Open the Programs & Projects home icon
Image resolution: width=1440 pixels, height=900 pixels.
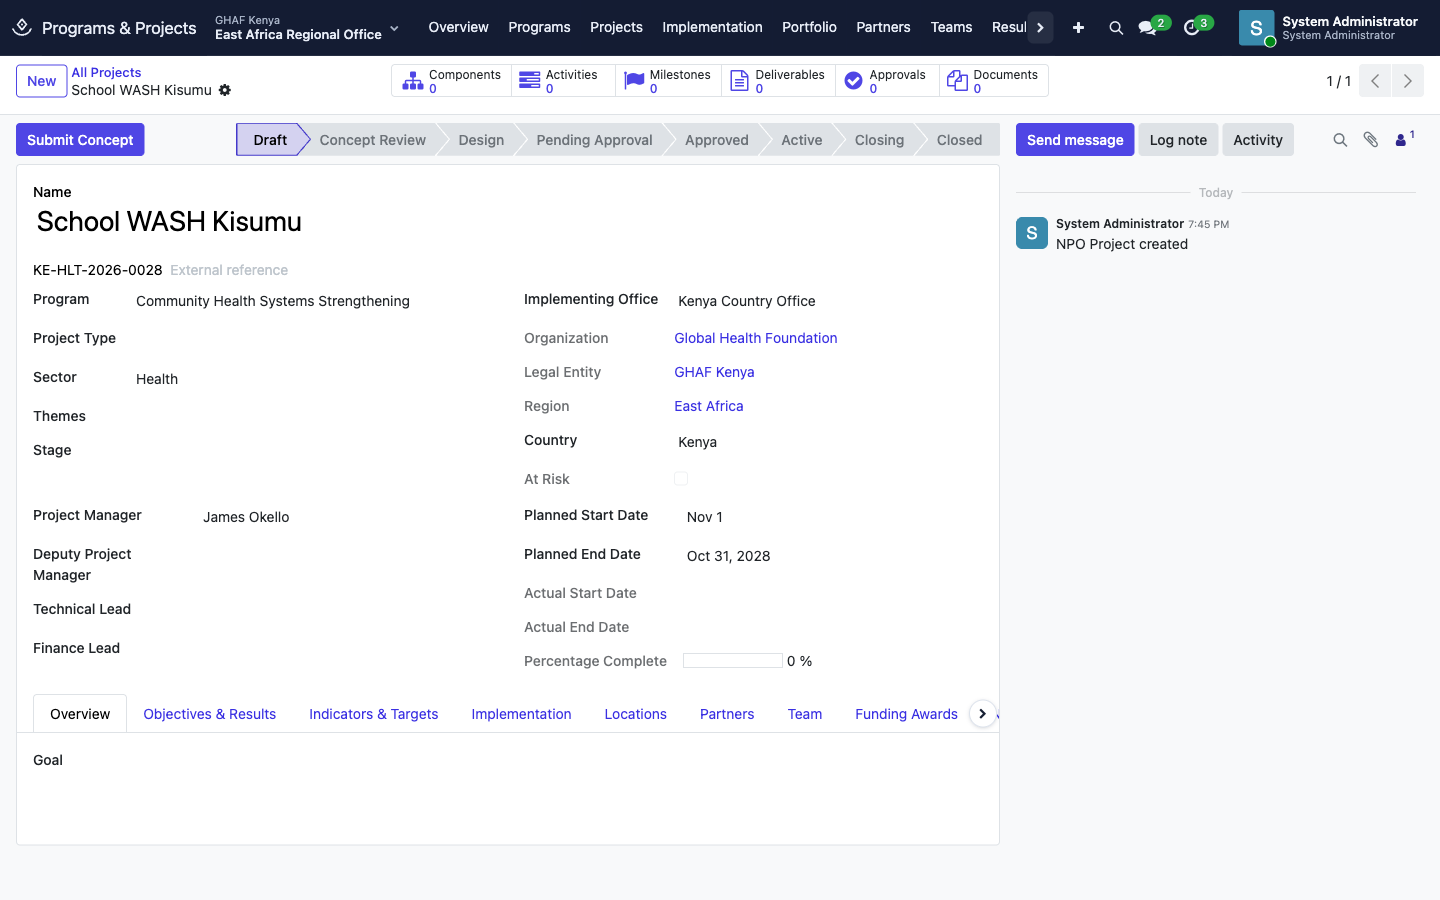[x=22, y=27]
